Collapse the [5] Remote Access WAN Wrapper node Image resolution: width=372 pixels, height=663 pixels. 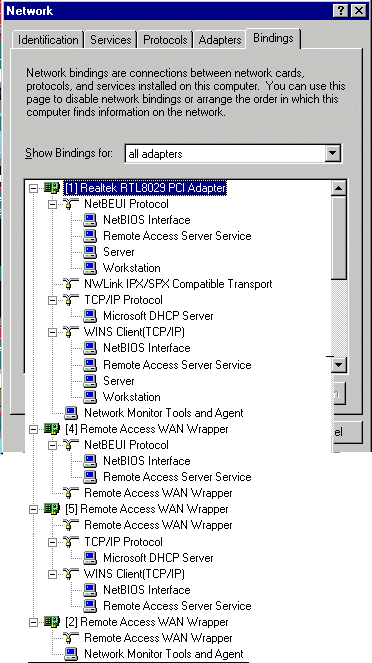tap(33, 509)
